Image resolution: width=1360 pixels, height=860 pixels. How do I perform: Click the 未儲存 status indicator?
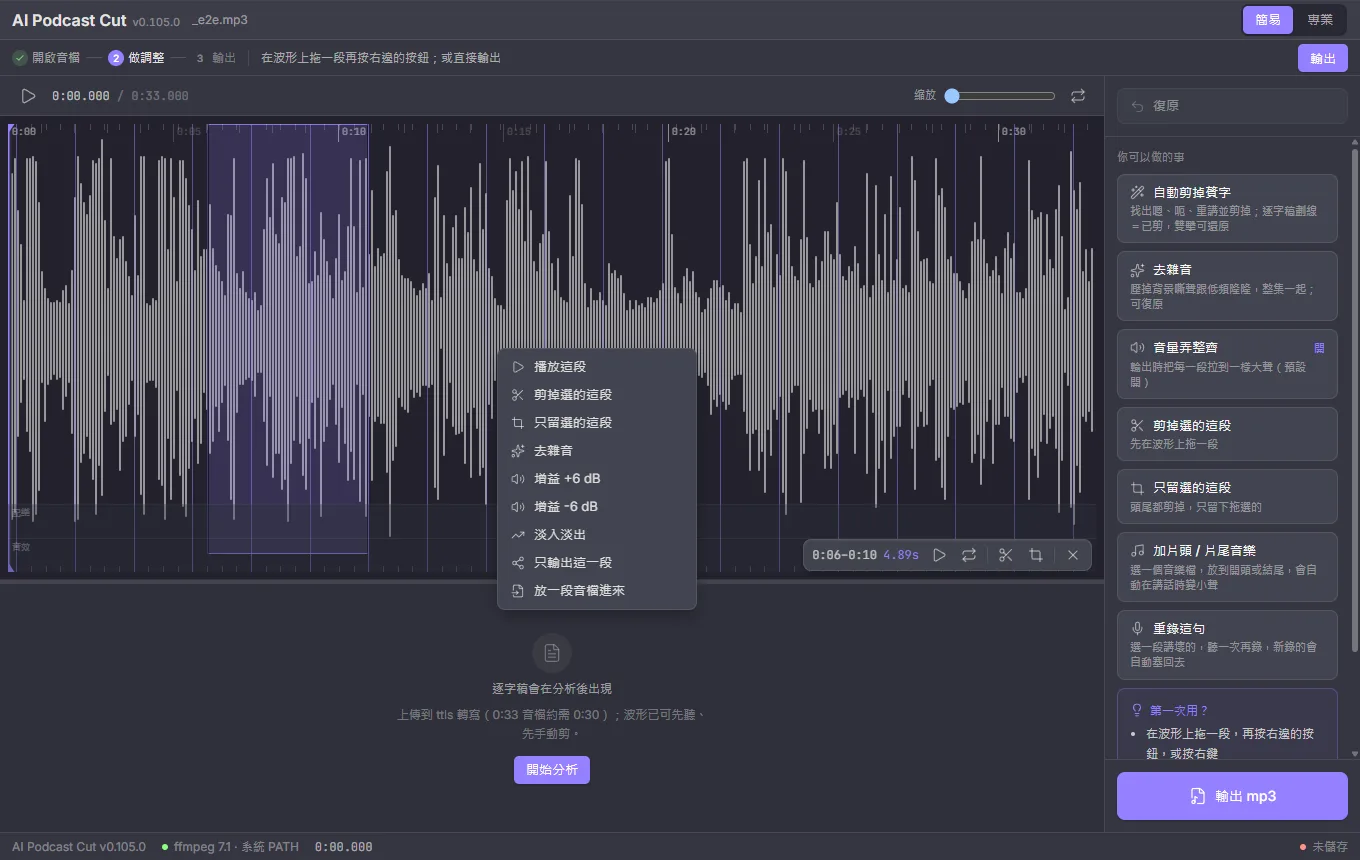click(x=1323, y=847)
